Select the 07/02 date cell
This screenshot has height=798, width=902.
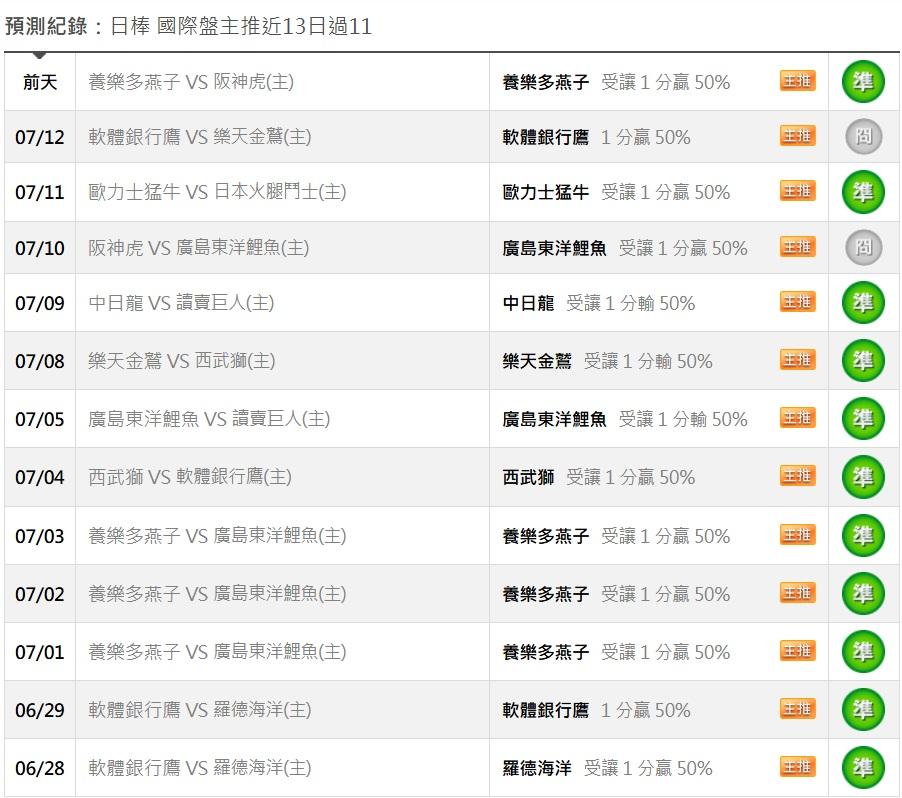(x=40, y=594)
